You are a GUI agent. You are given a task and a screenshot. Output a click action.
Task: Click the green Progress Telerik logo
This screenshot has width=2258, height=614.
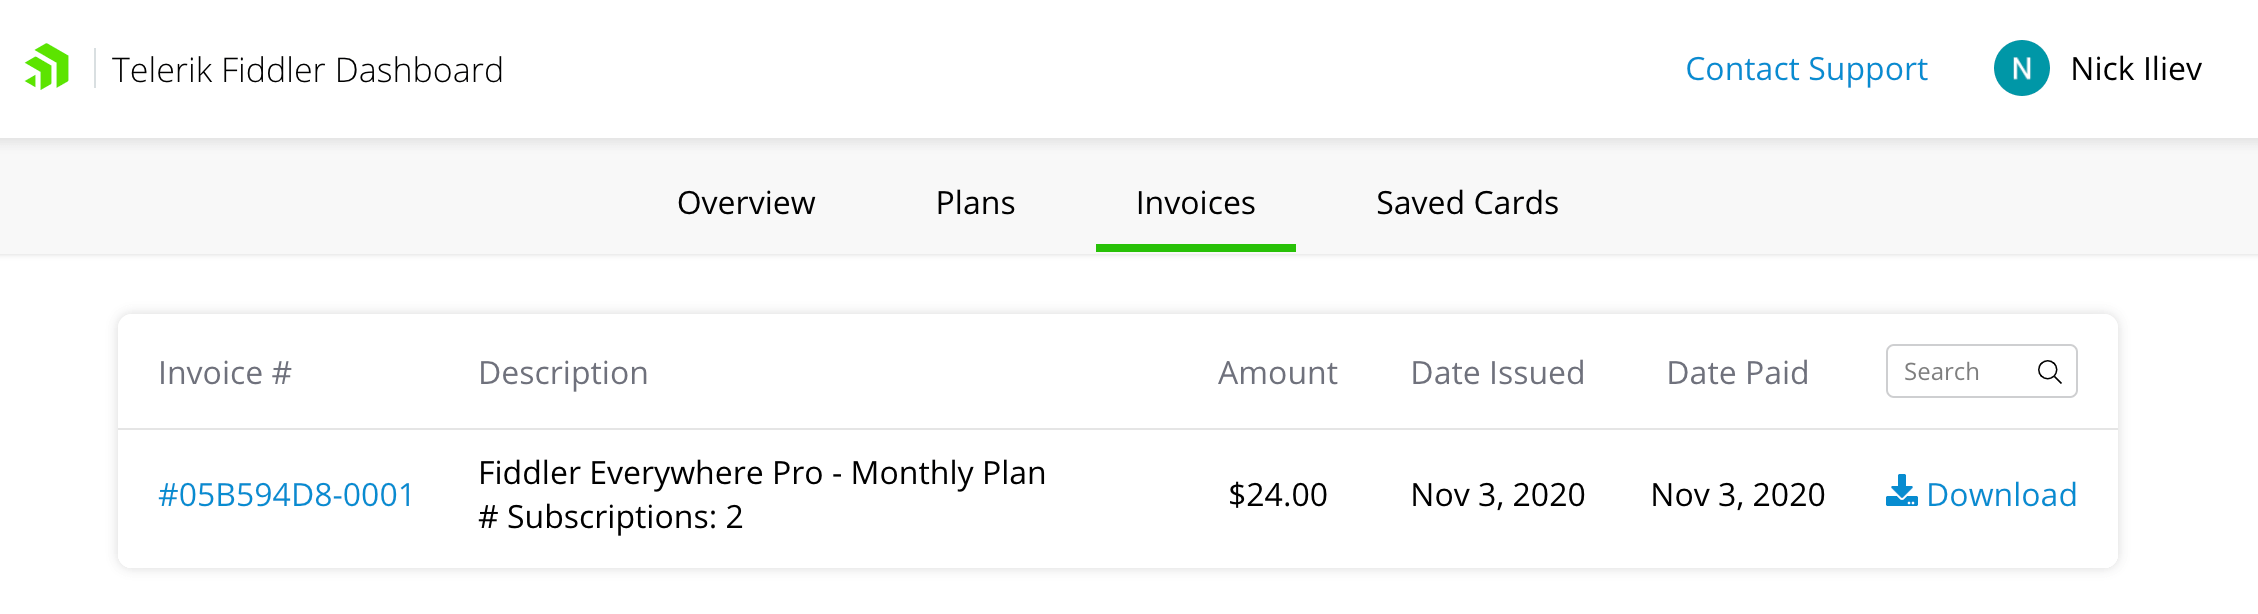pos(47,67)
